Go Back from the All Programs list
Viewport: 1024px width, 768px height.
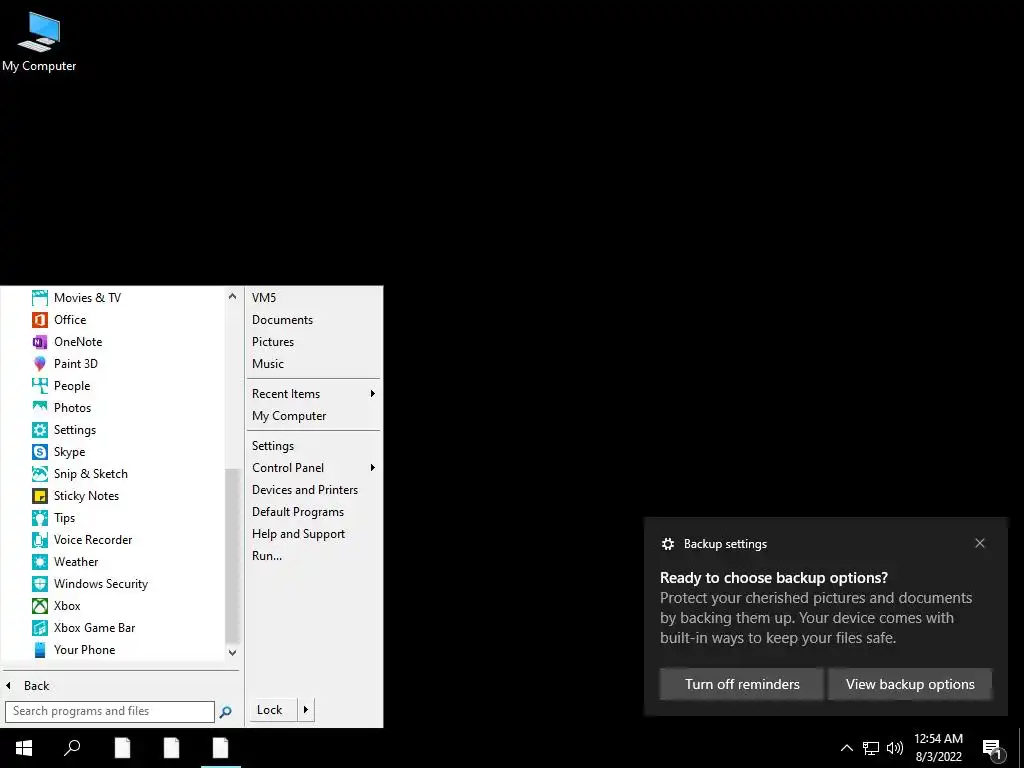tap(27, 686)
